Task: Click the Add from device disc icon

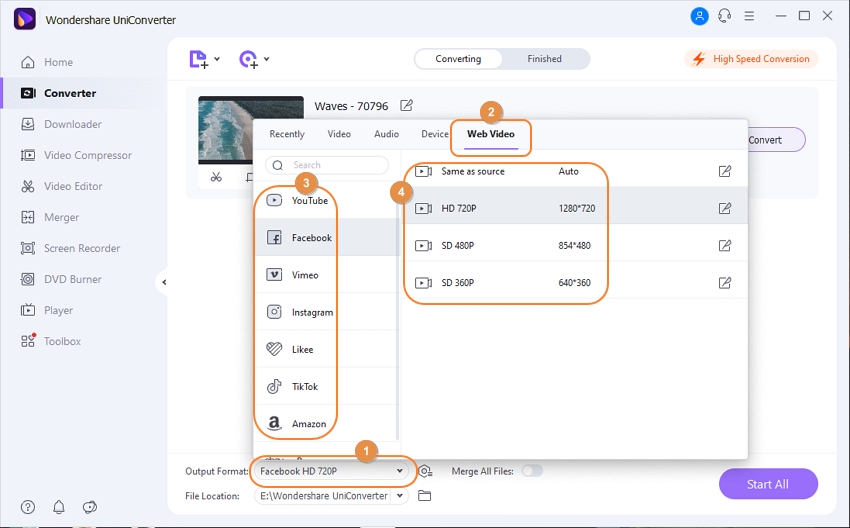Action: point(248,59)
